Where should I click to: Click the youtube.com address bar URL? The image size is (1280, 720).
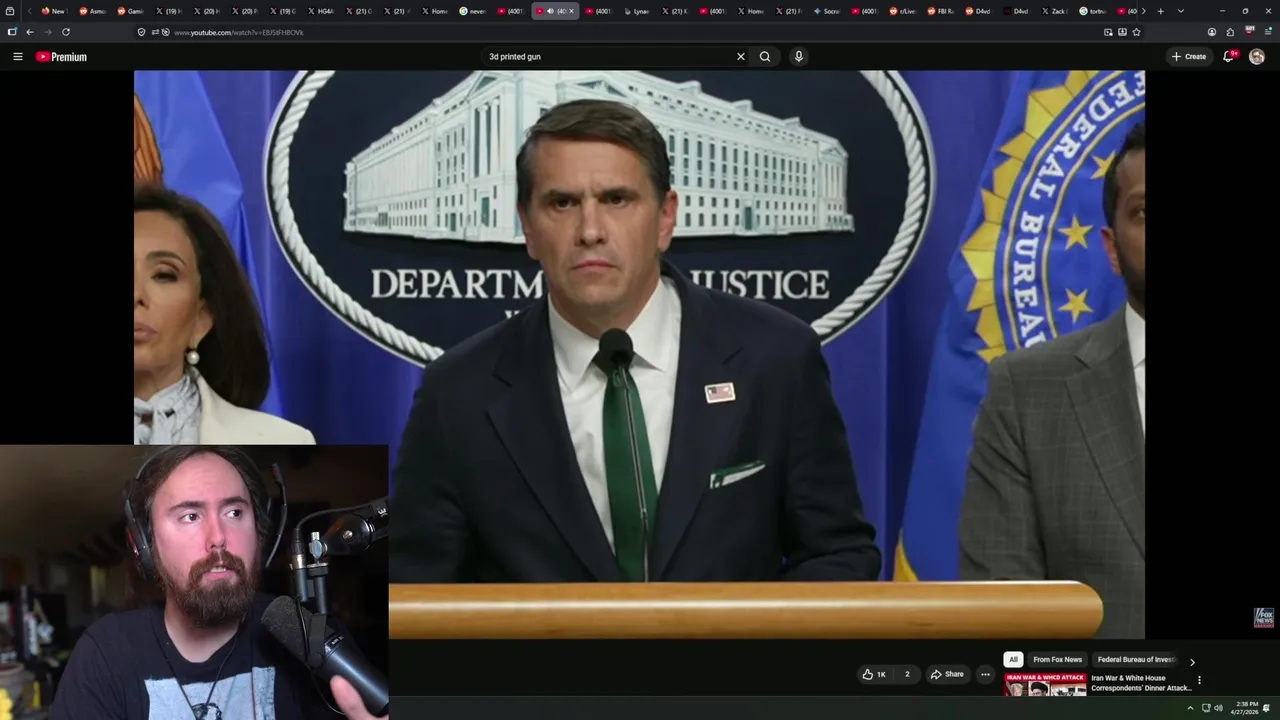pos(238,33)
